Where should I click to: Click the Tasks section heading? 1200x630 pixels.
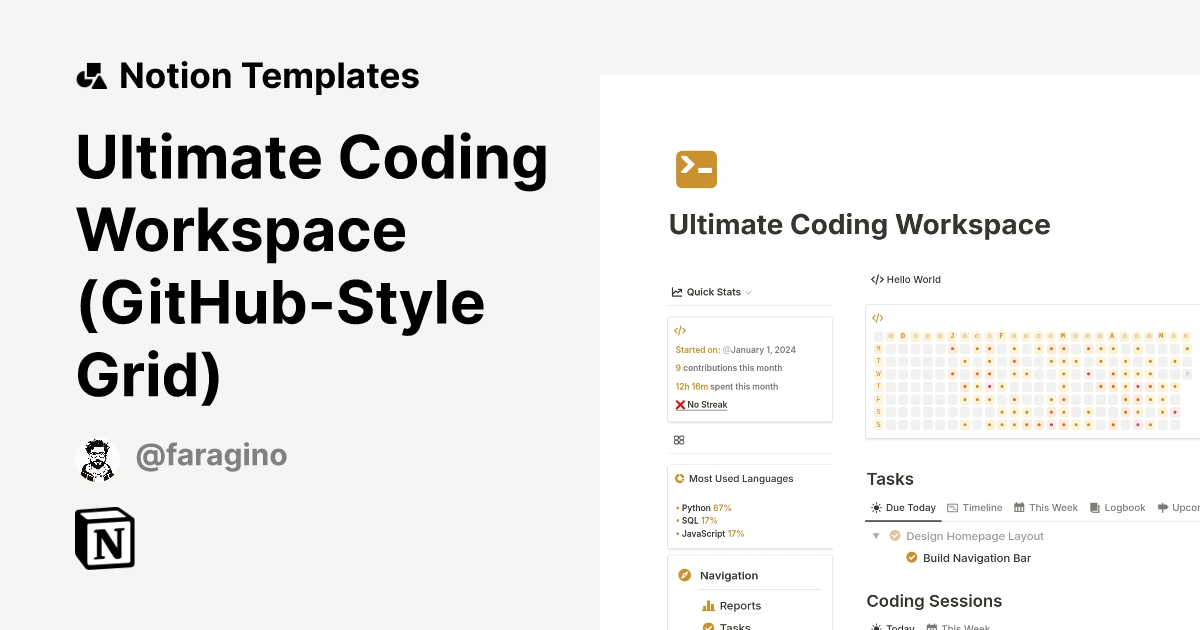890,479
